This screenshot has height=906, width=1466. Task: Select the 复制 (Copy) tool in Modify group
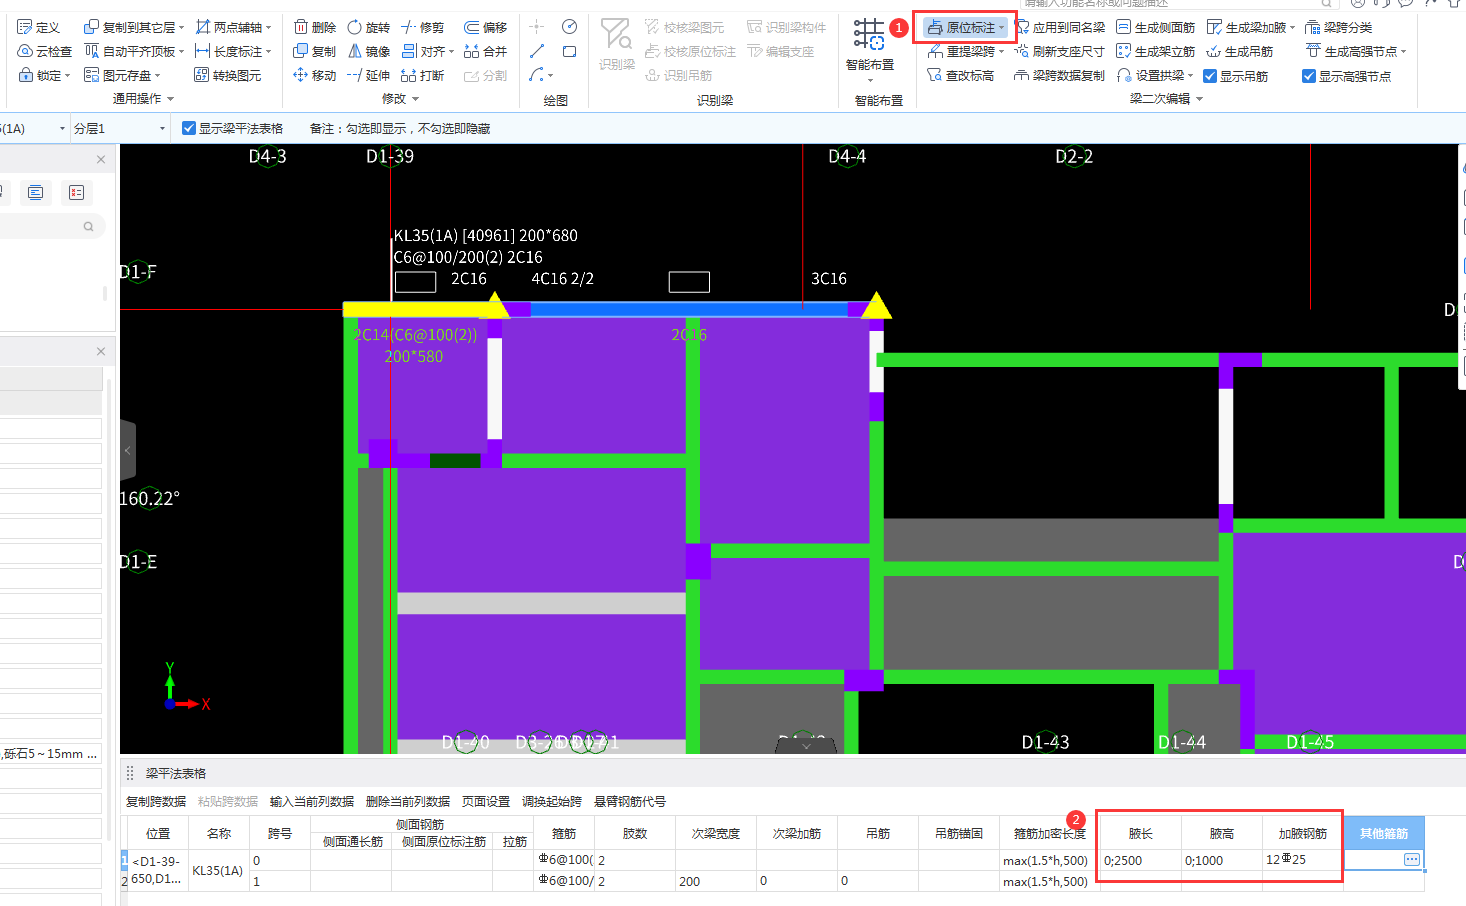pos(314,51)
